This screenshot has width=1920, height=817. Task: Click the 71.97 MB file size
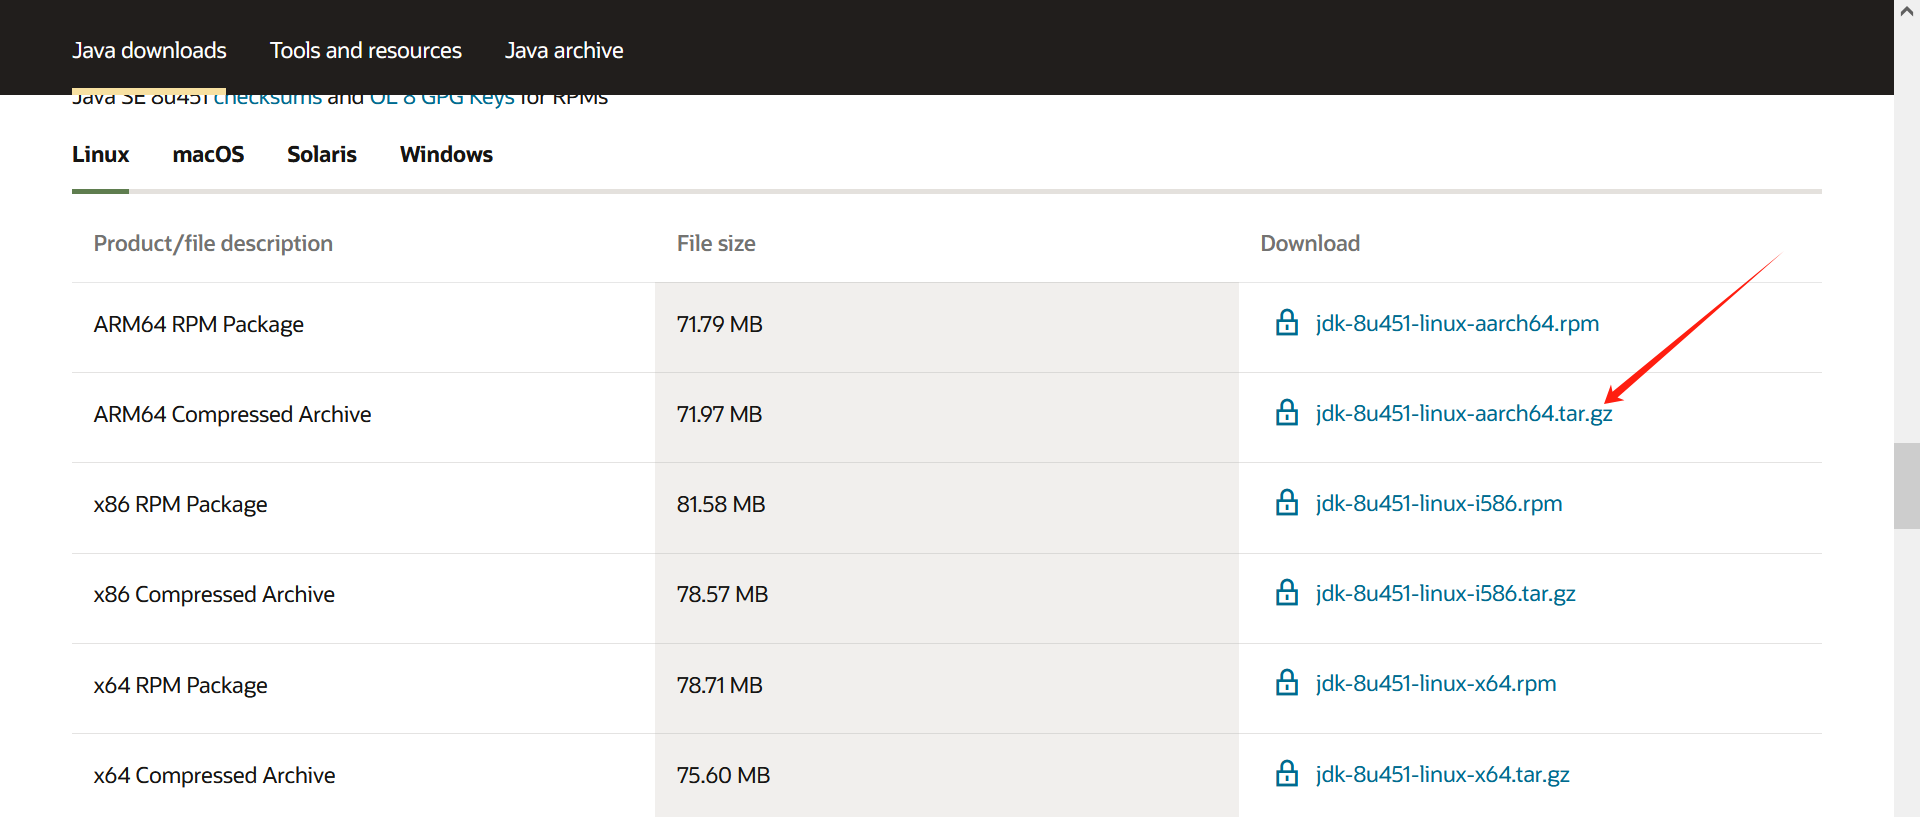point(720,414)
